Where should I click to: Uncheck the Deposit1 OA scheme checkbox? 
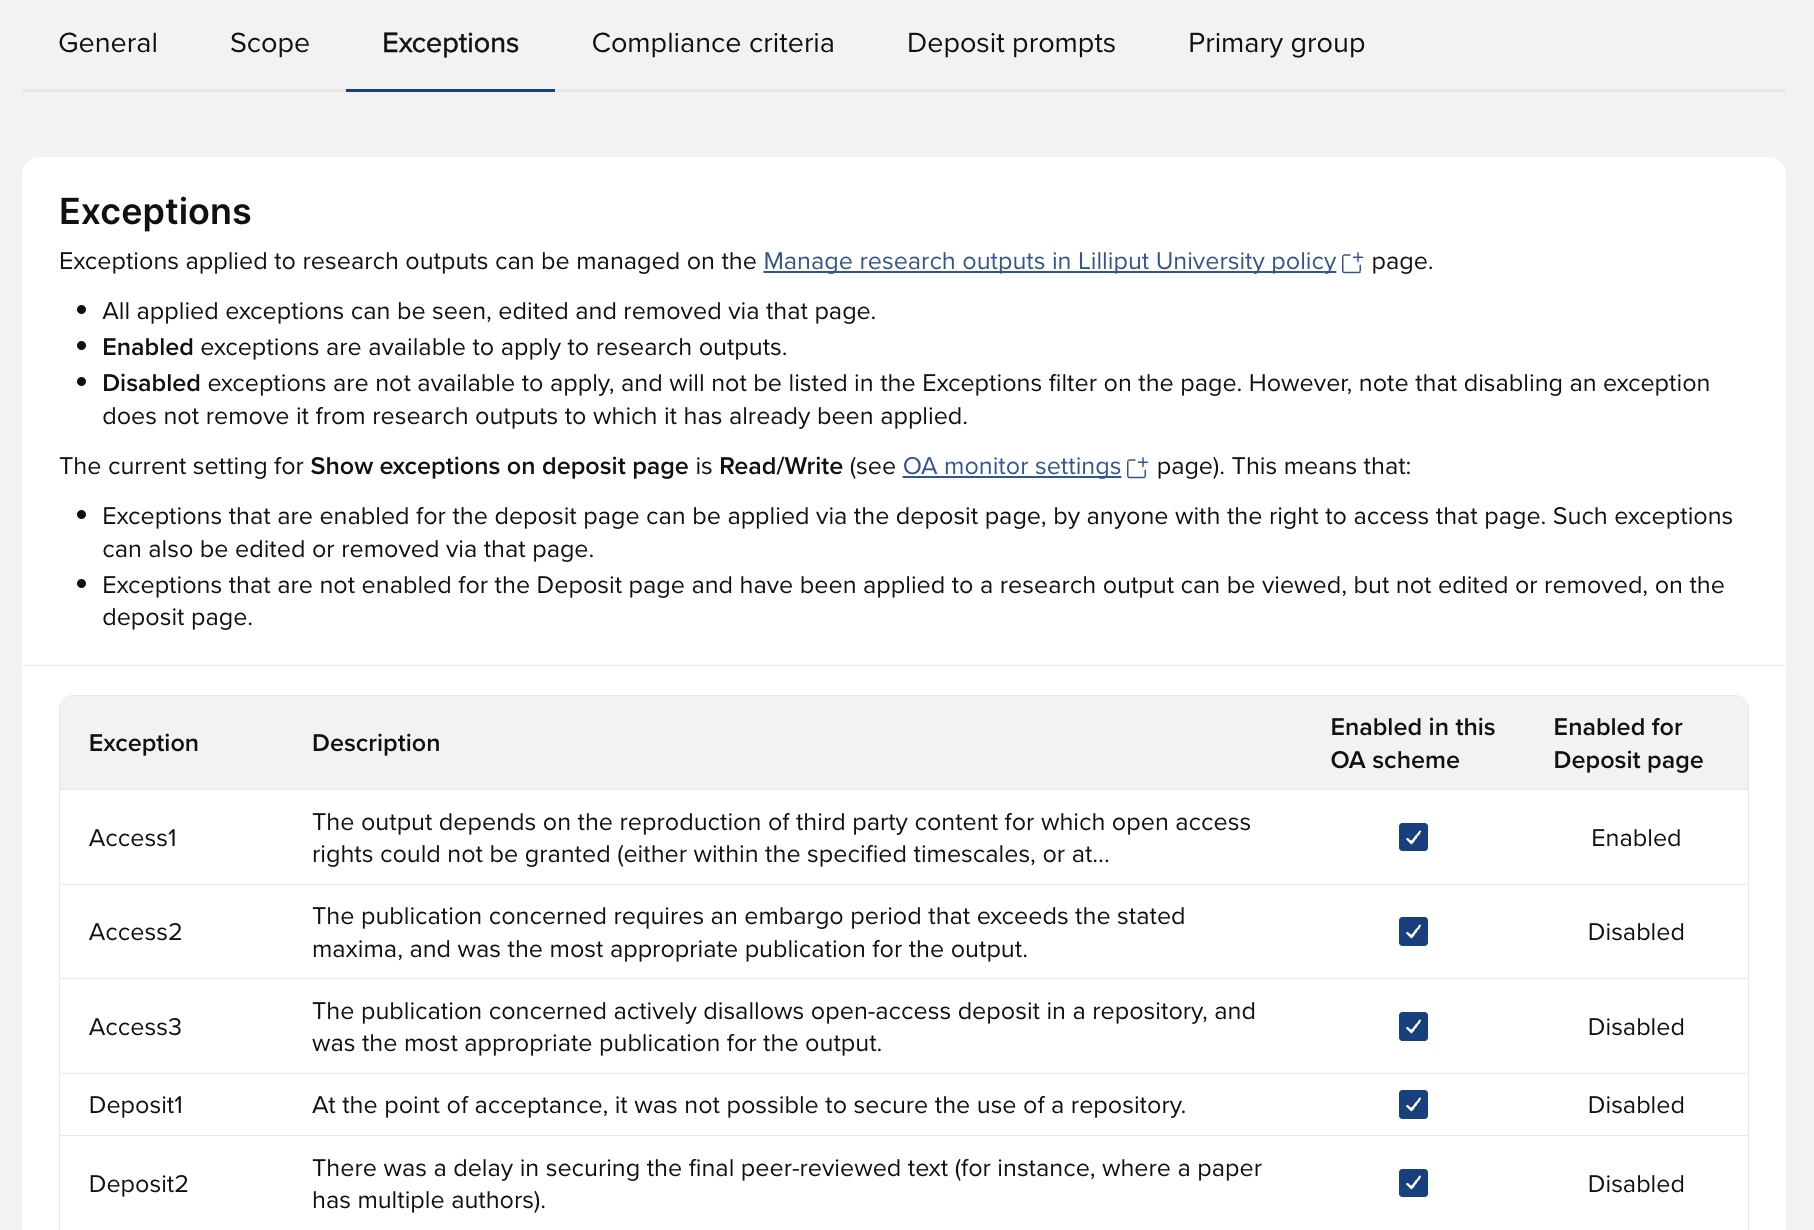[x=1413, y=1105]
